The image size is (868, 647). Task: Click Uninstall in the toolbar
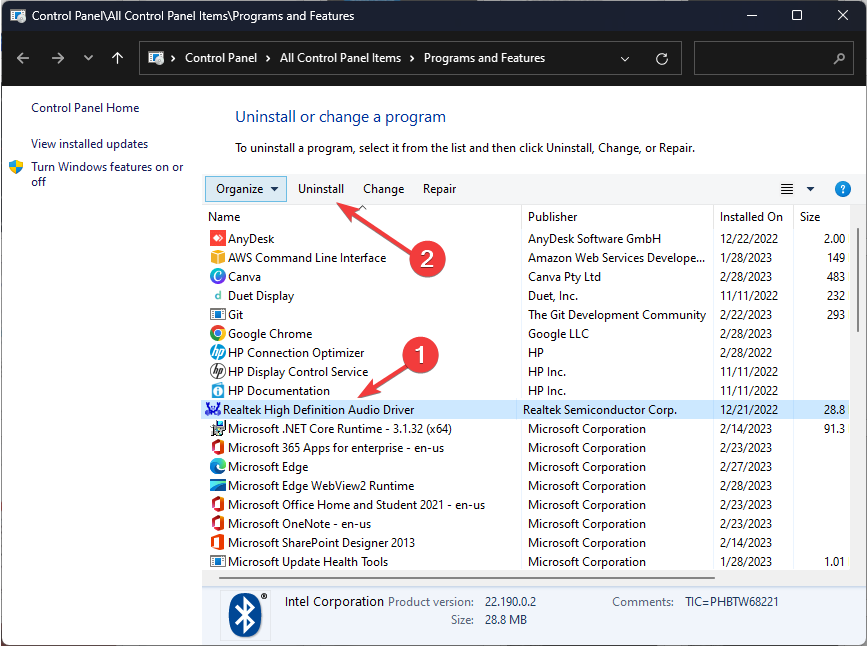pyautogui.click(x=321, y=189)
